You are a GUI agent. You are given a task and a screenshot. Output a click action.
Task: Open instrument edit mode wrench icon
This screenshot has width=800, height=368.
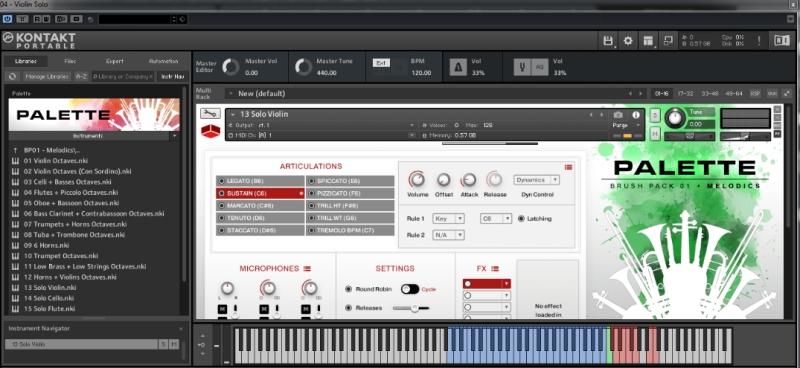(210, 114)
